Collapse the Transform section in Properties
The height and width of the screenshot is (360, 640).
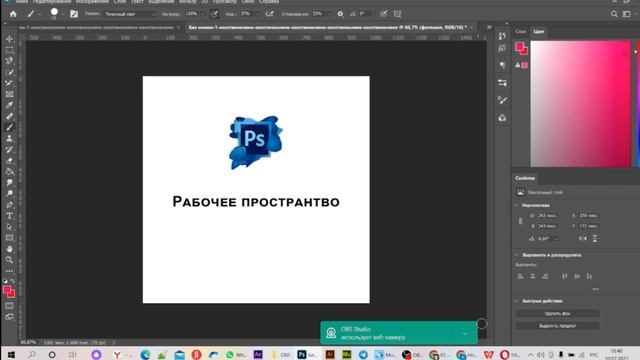coord(517,205)
